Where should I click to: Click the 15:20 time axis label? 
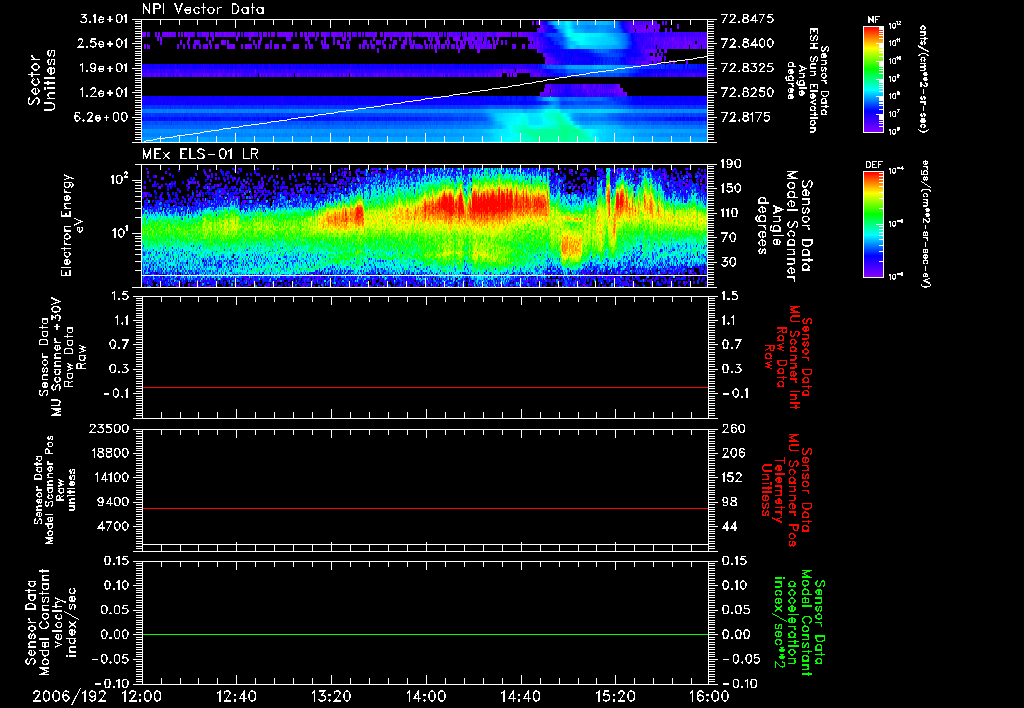click(x=615, y=697)
